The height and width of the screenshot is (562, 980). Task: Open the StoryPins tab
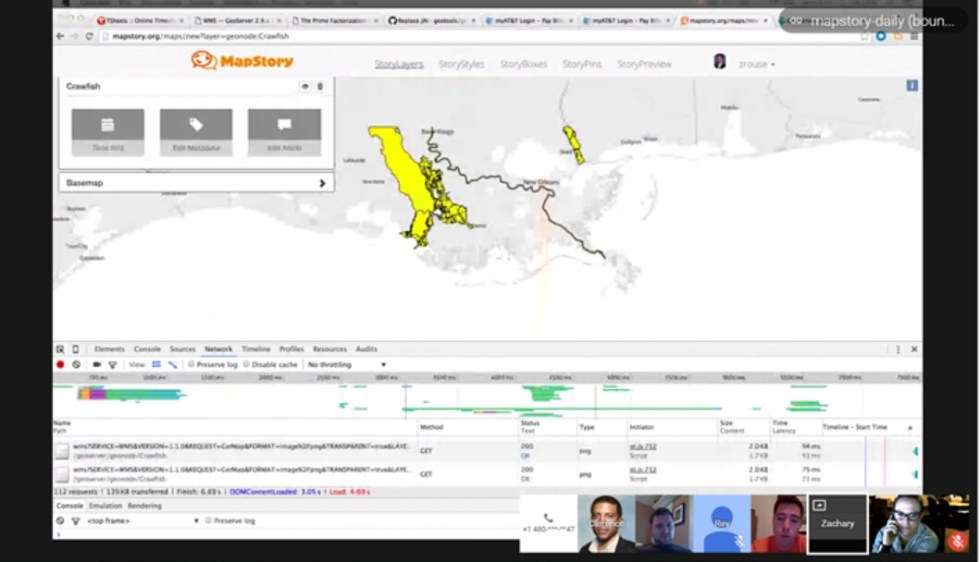click(581, 64)
